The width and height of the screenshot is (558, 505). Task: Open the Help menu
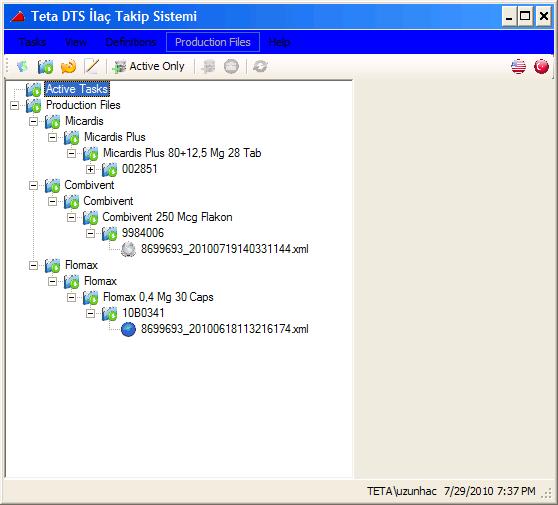click(279, 42)
